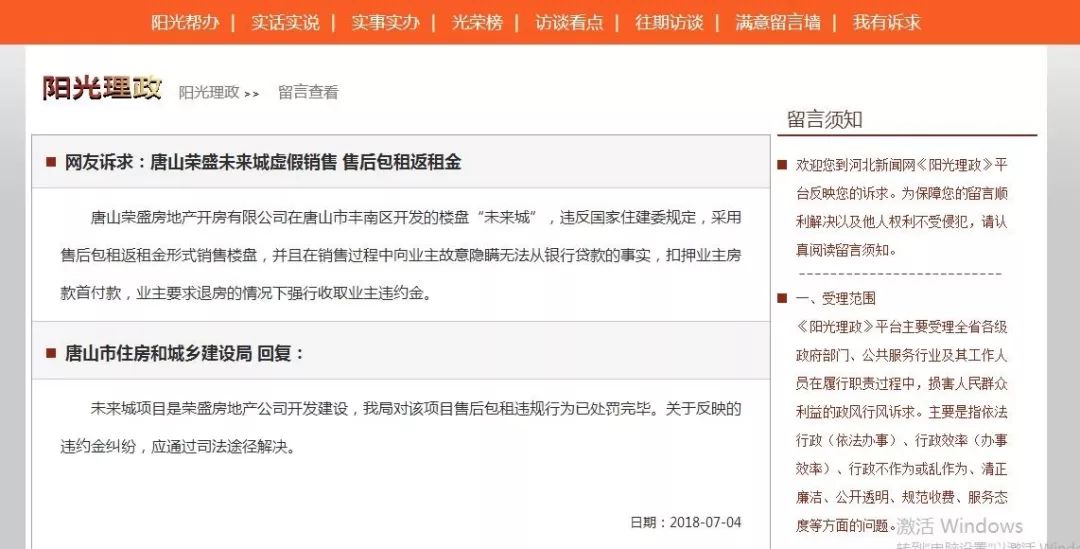1080x549 pixels.
Task: Click the red bullet beside 欢迎您到河北新闻网
Action: 782,165
